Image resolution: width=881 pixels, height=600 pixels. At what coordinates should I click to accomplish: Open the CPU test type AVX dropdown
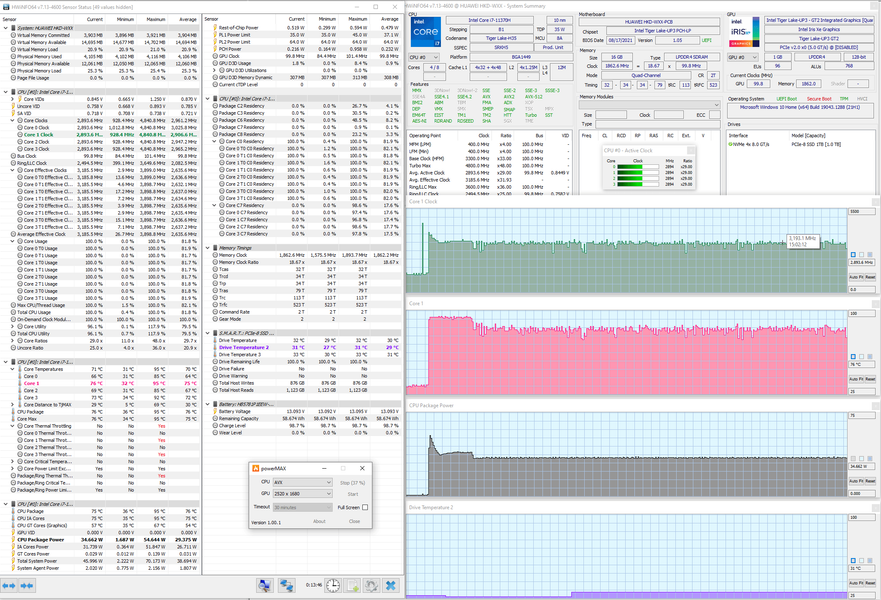pos(302,482)
